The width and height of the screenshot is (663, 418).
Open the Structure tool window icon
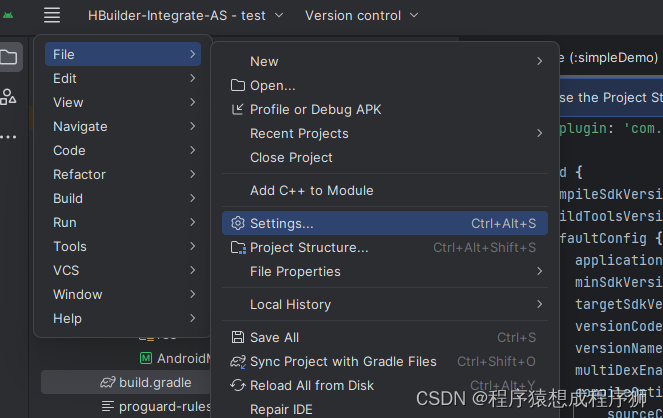(9, 97)
